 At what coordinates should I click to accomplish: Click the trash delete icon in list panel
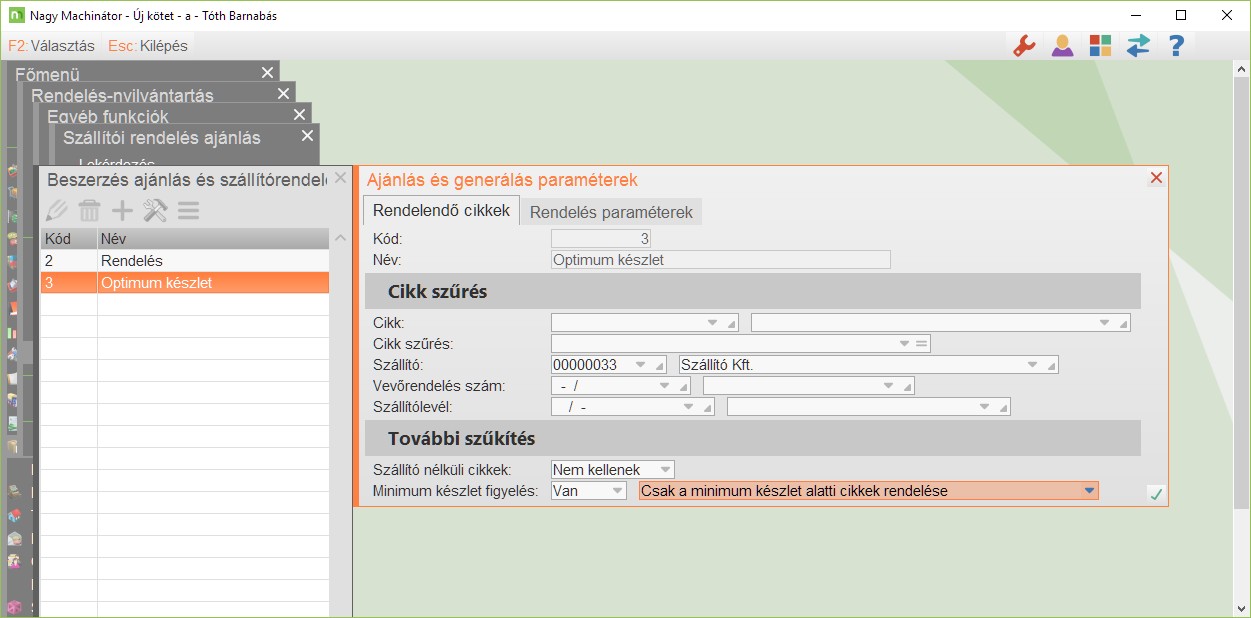click(90, 211)
